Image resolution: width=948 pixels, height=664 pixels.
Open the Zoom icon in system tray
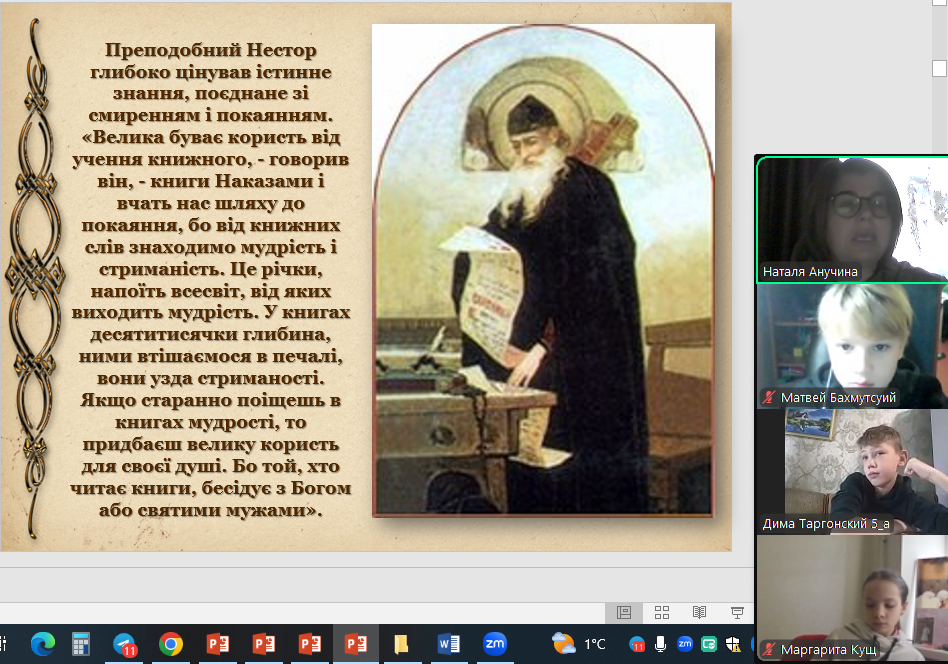(x=684, y=643)
